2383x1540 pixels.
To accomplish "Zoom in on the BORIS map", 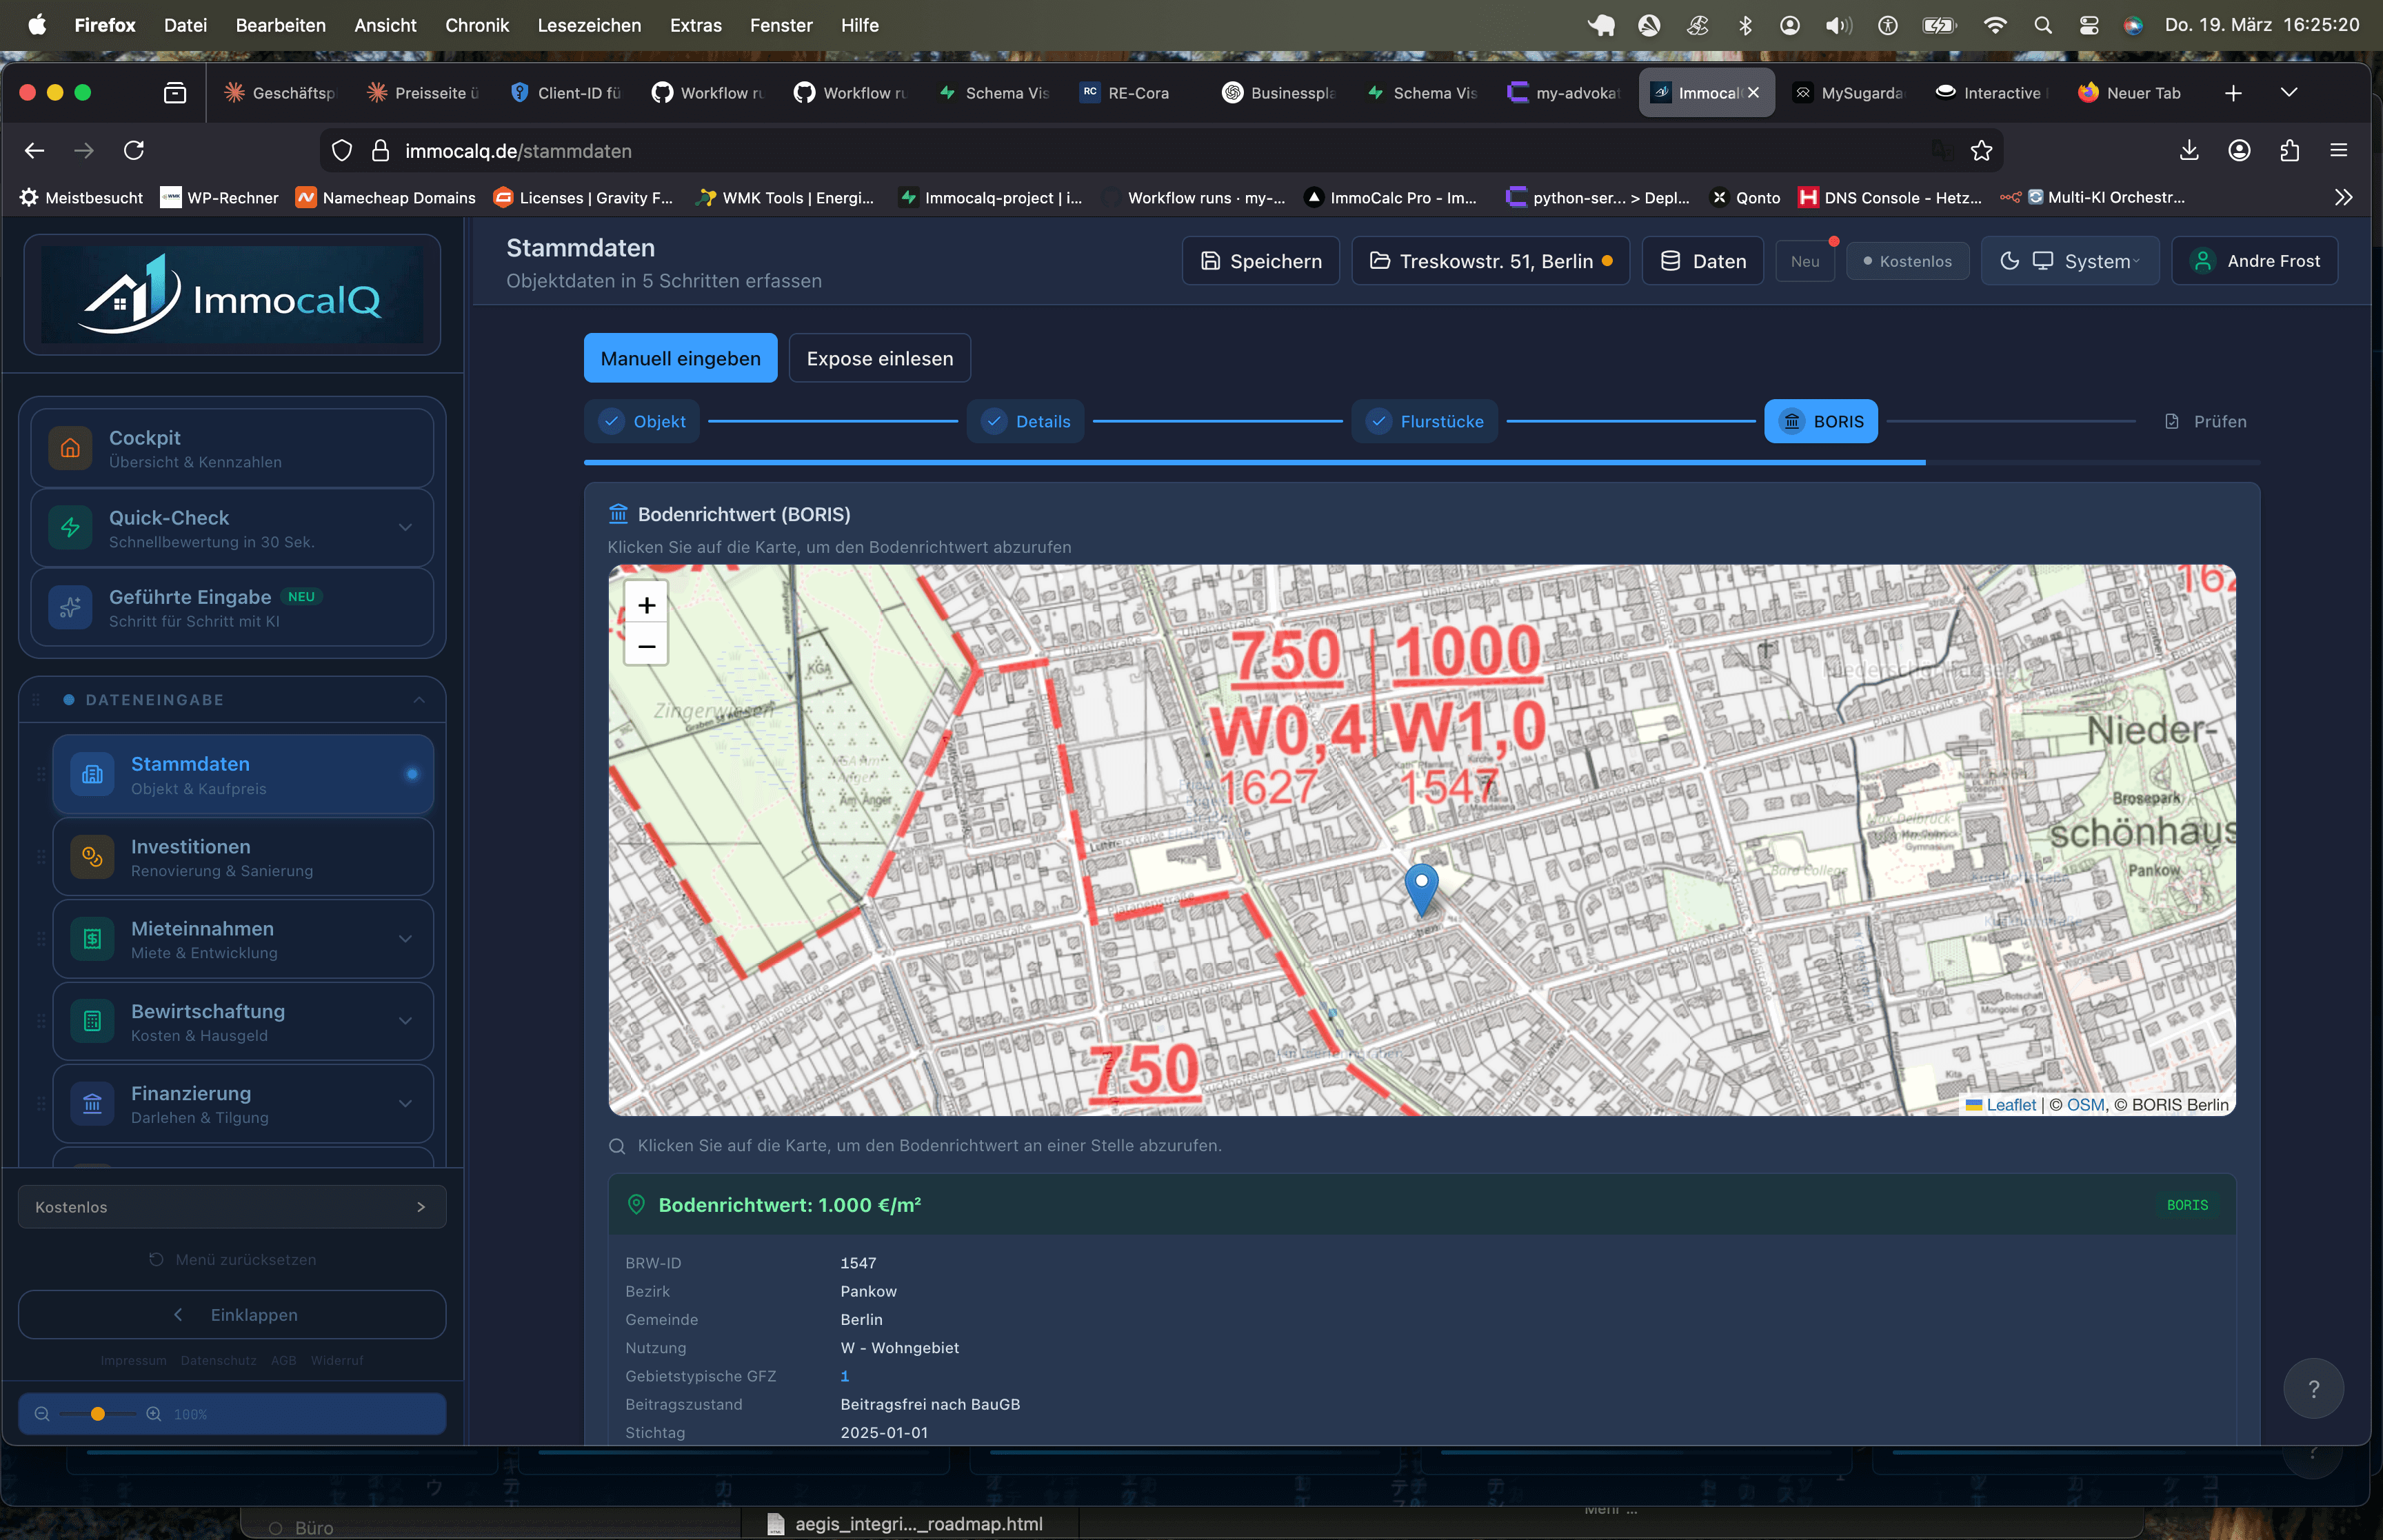I will [x=646, y=605].
